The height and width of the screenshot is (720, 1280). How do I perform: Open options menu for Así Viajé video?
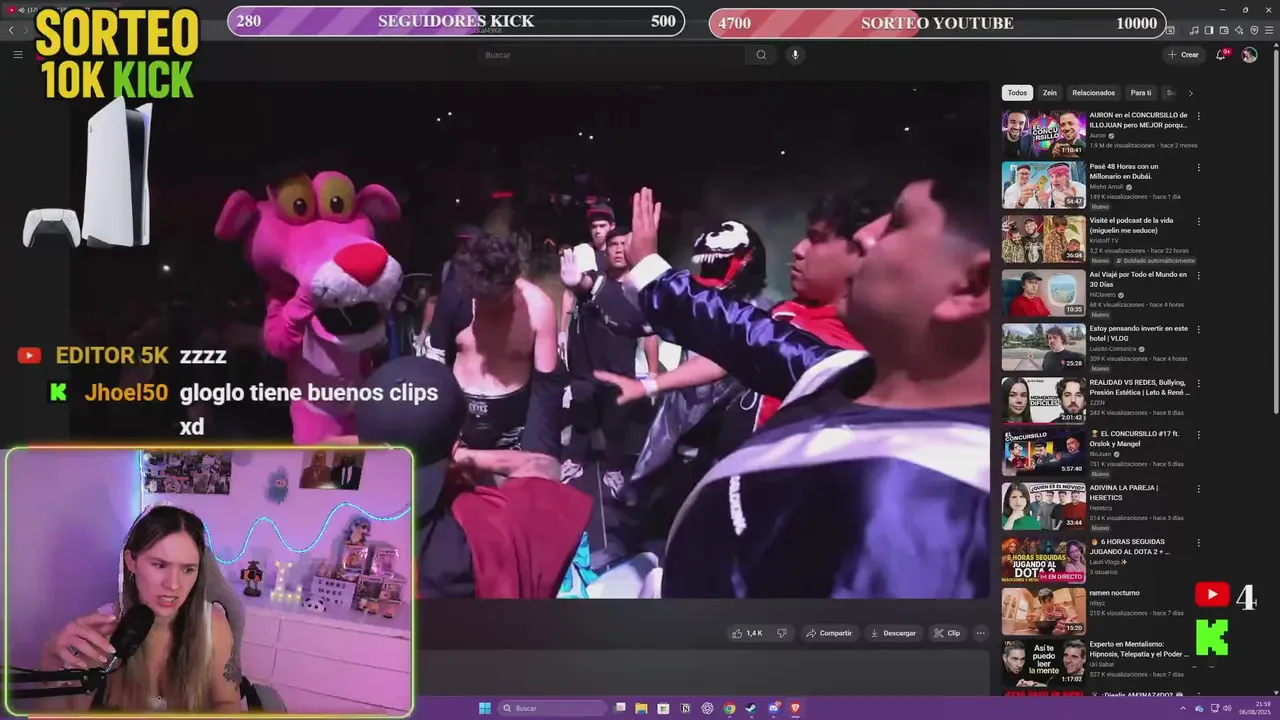[1198, 275]
